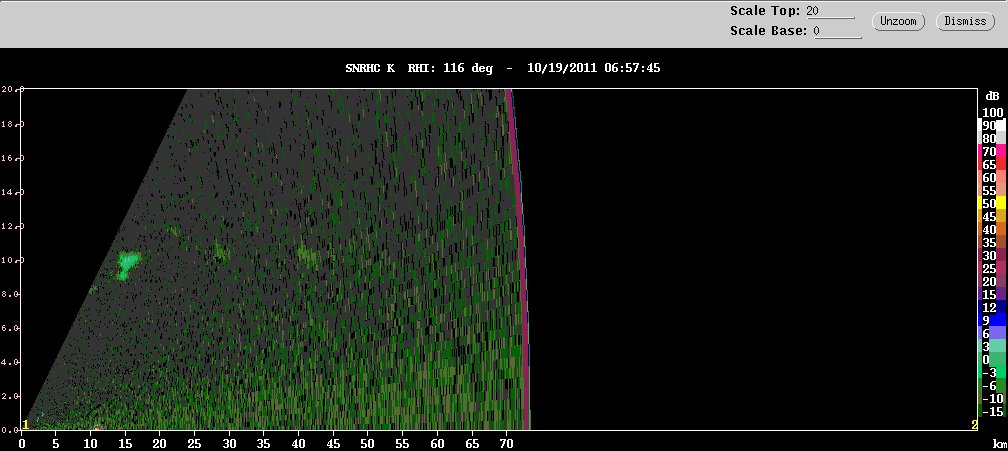1008x451 pixels.
Task: Click the 35 km range axis label
Action: point(264,443)
